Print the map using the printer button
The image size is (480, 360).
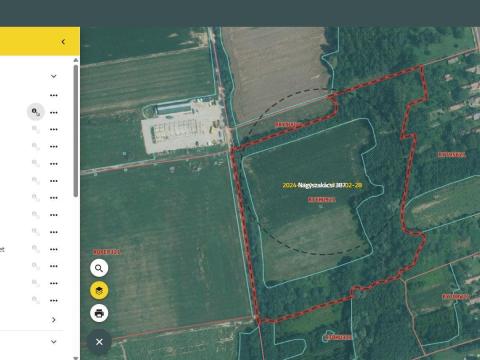point(99,313)
